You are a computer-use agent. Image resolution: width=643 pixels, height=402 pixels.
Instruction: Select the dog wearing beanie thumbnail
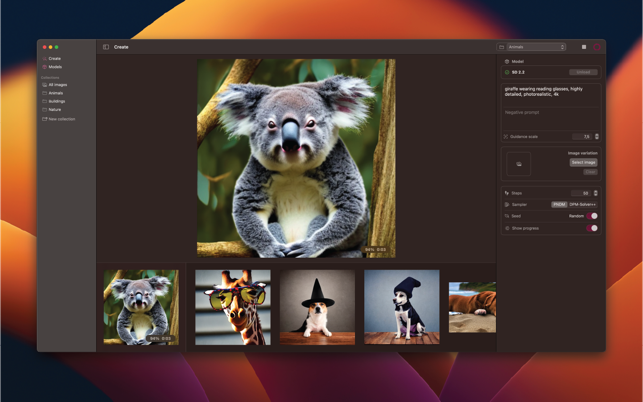402,307
